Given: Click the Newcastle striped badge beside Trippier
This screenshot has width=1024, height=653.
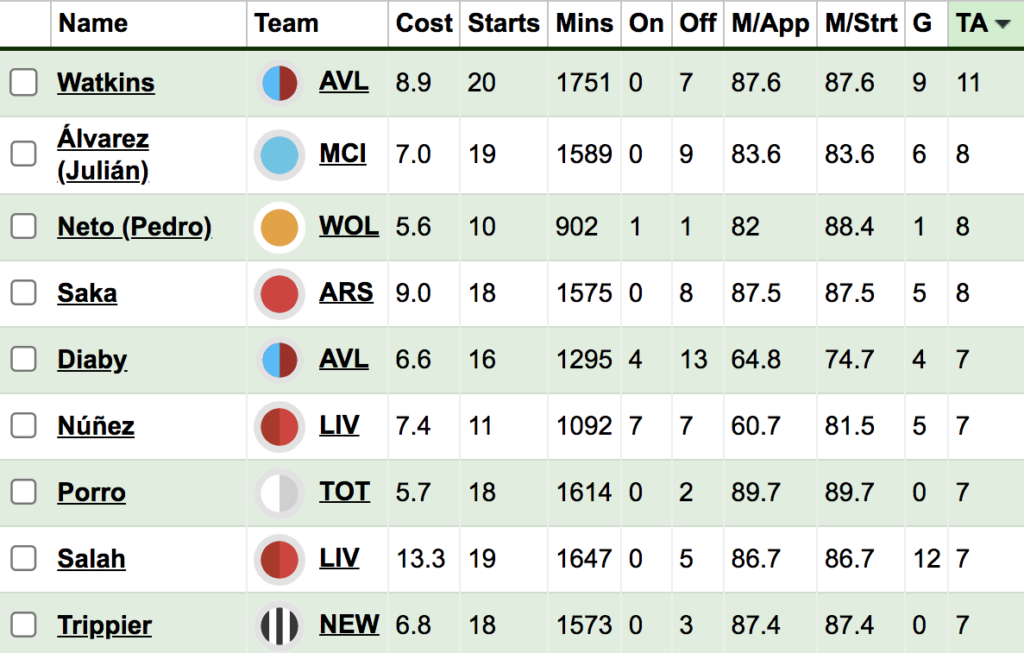Looking at the screenshot, I should 279,626.
